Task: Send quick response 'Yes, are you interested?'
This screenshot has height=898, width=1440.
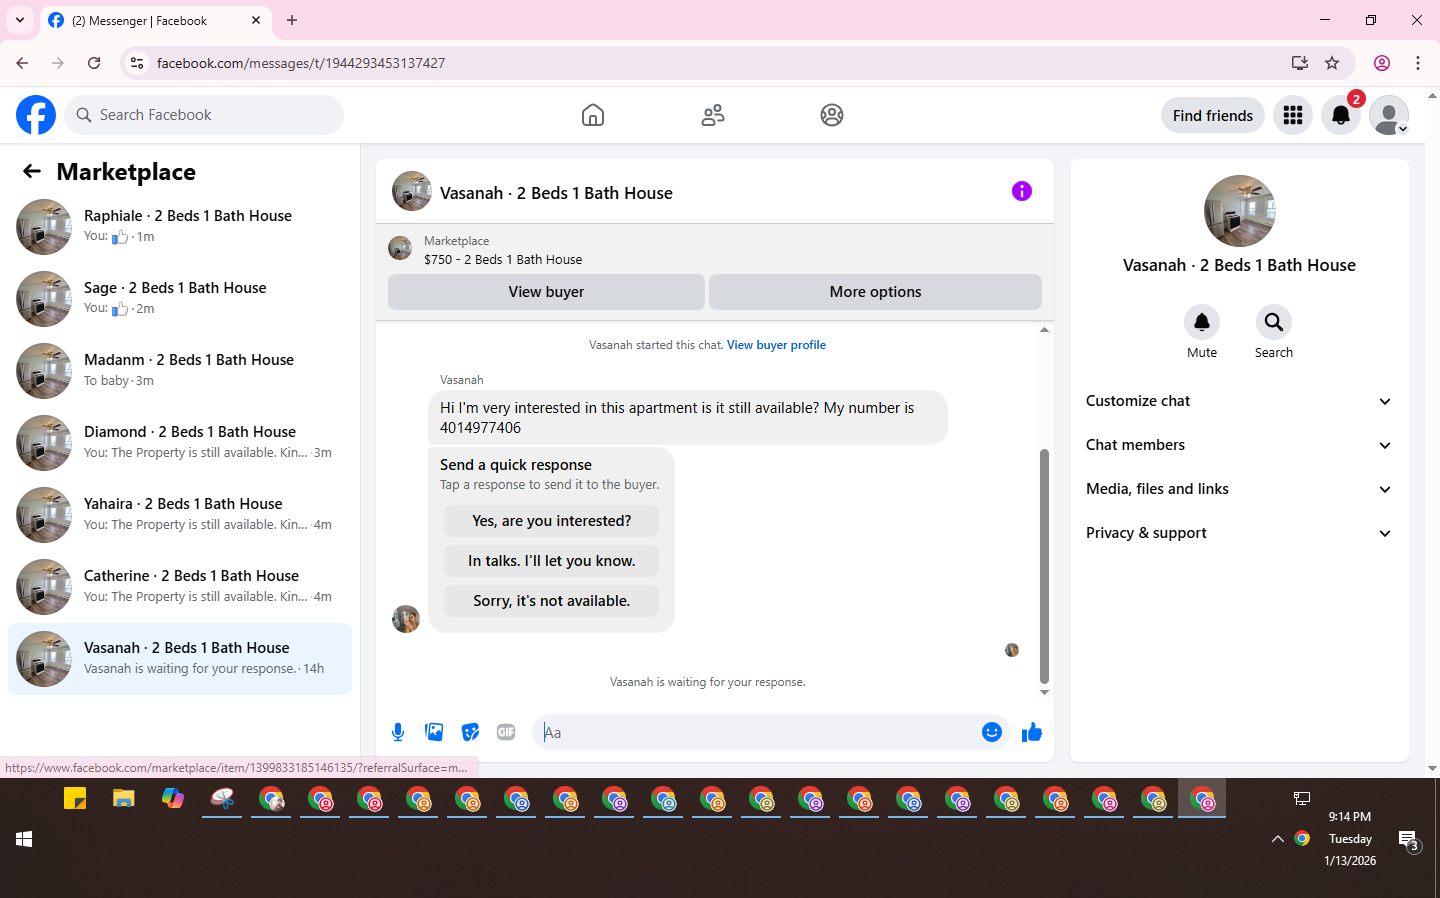Action: coord(551,521)
